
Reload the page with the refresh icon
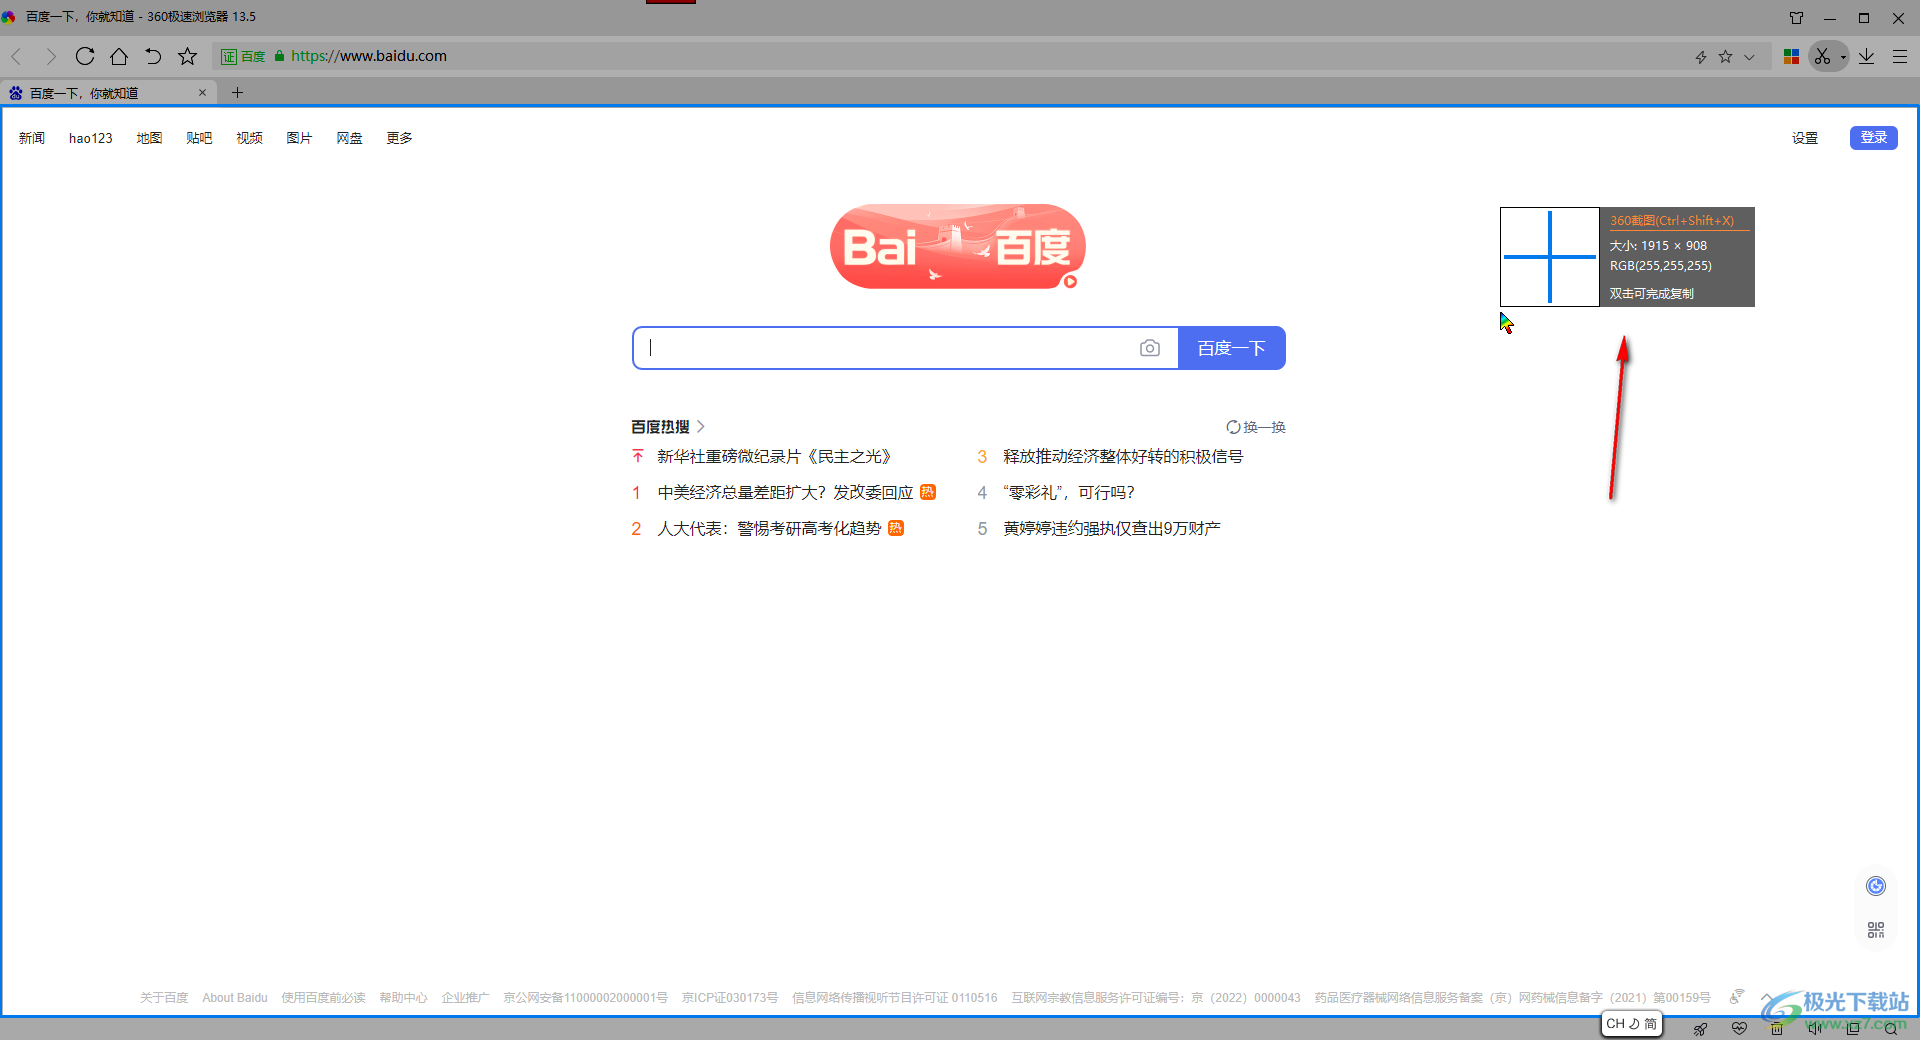point(85,56)
